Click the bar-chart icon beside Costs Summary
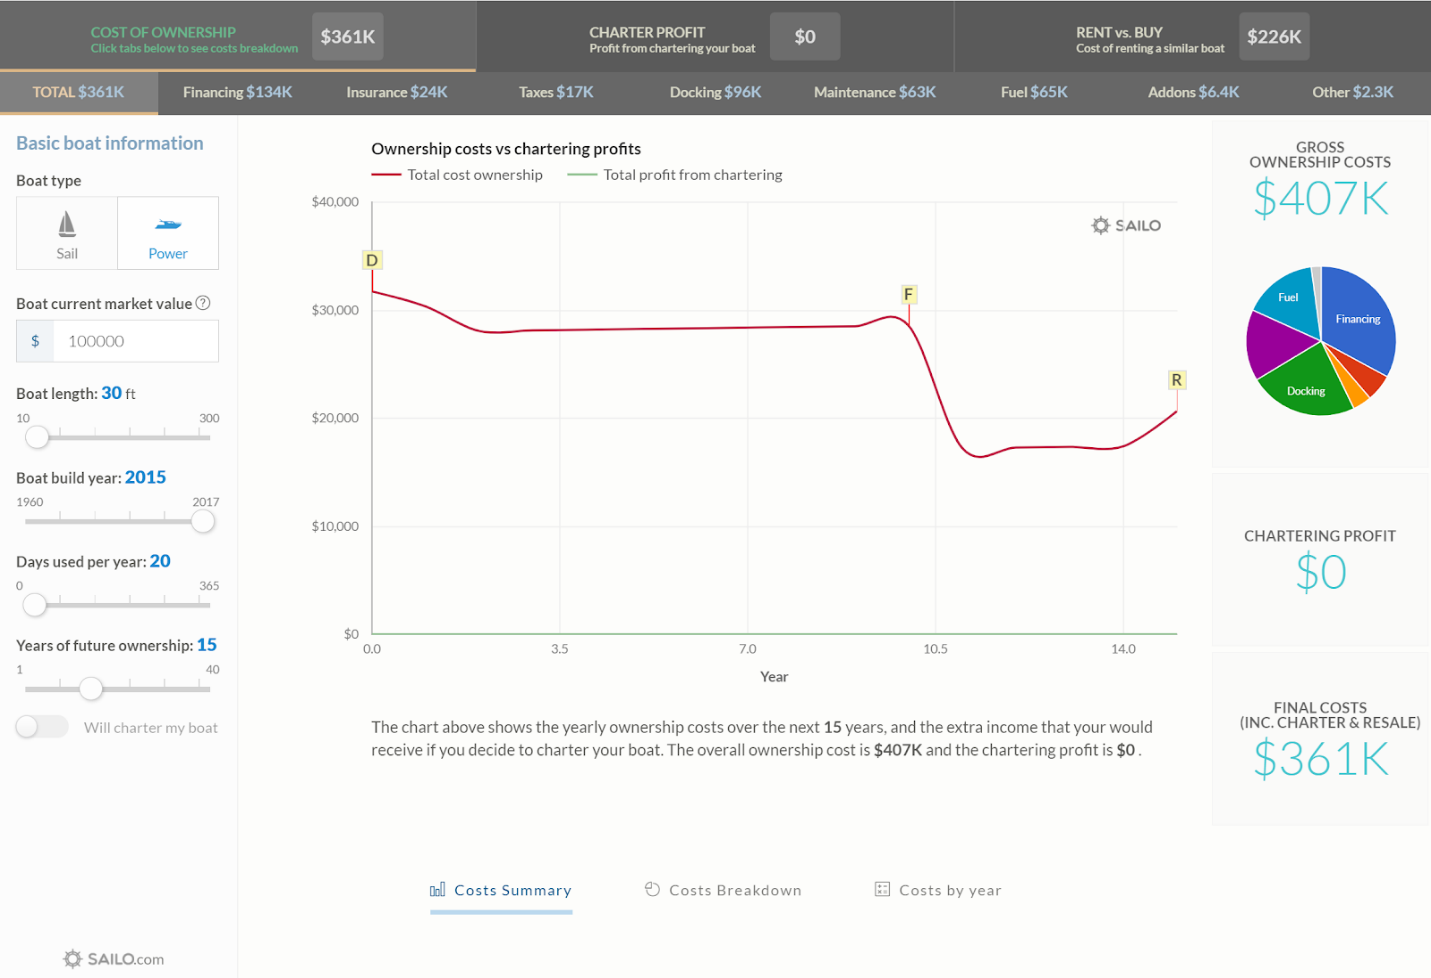 tap(437, 889)
